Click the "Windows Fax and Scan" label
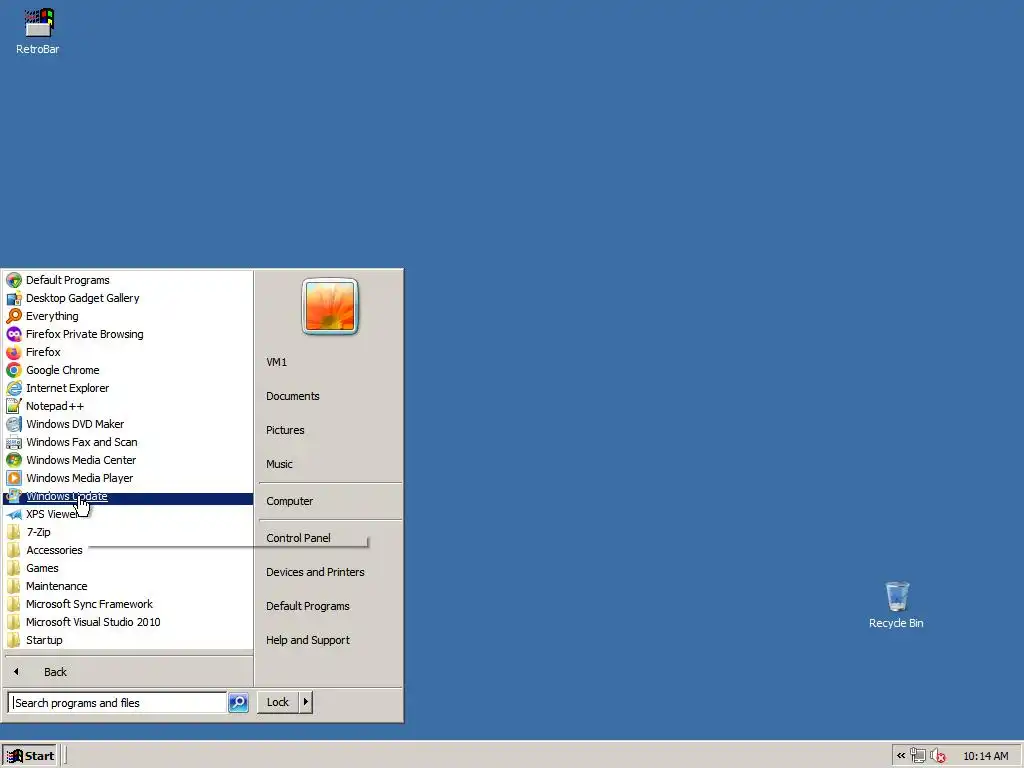1024x768 pixels. click(x=82, y=442)
